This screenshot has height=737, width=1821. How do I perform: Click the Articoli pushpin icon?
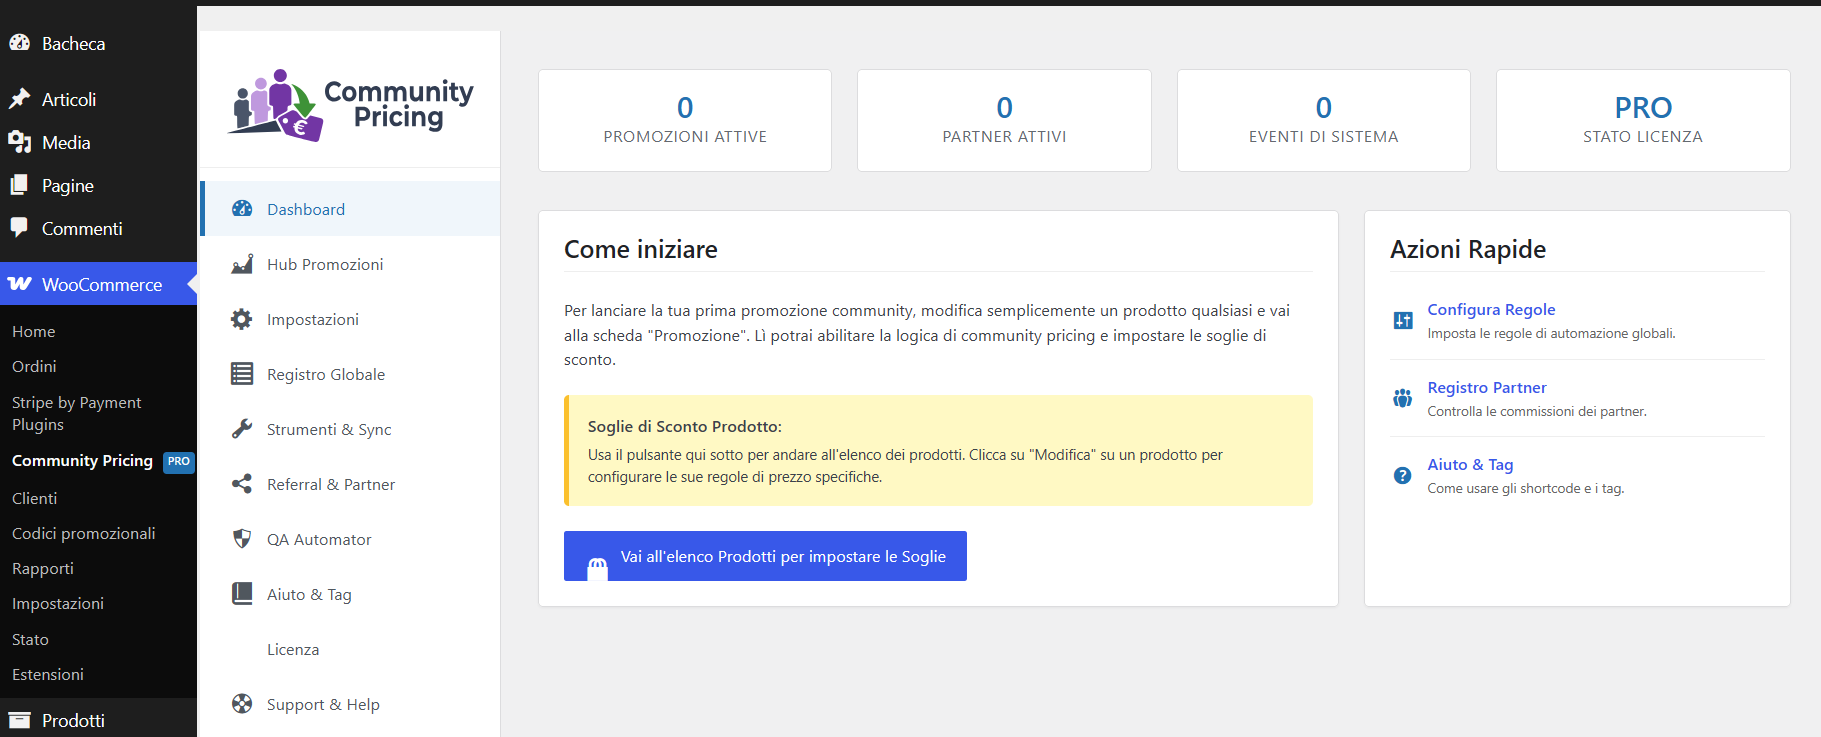click(19, 99)
